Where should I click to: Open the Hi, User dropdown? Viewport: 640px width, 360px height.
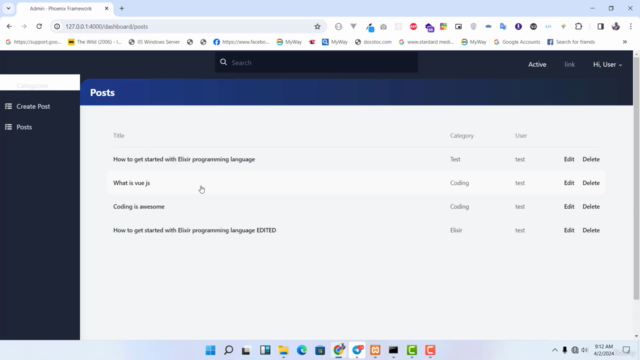[607, 64]
